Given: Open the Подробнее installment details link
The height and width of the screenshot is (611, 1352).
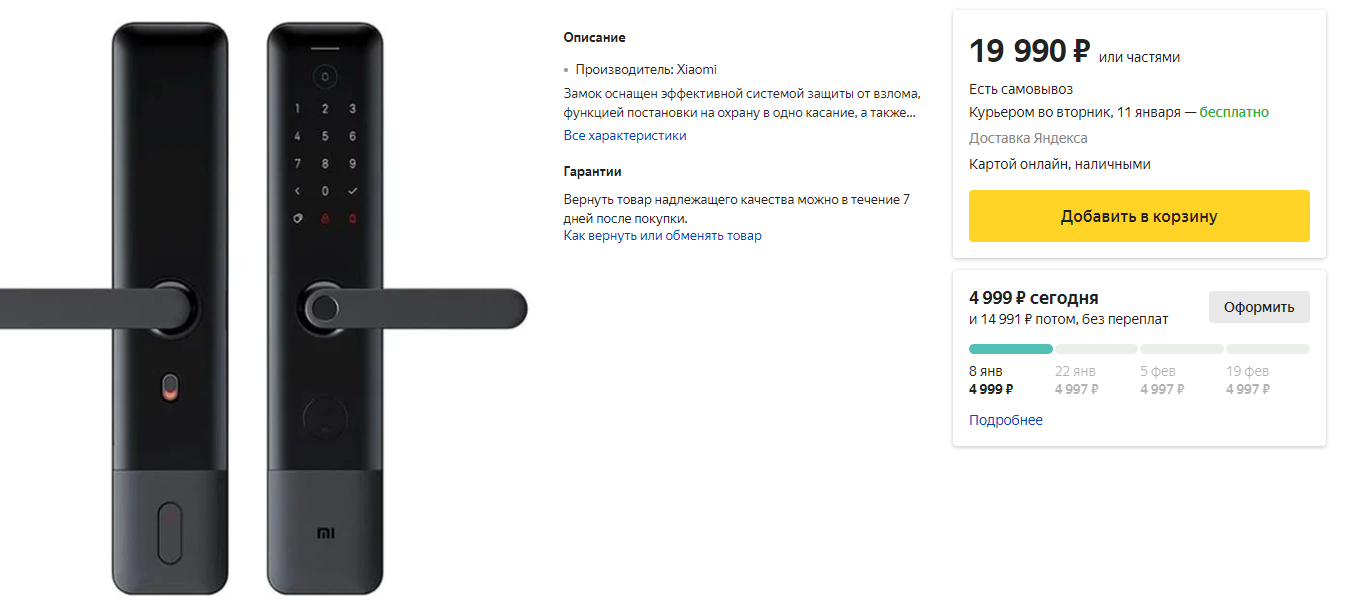Looking at the screenshot, I should tap(1005, 420).
